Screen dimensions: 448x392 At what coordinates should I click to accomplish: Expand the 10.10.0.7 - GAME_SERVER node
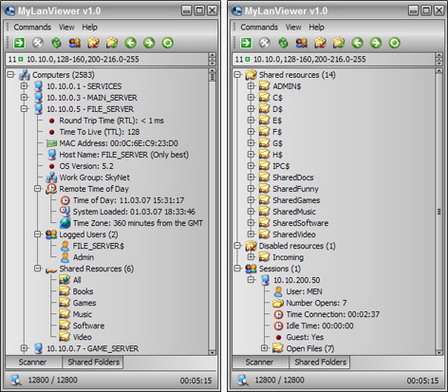(24, 348)
